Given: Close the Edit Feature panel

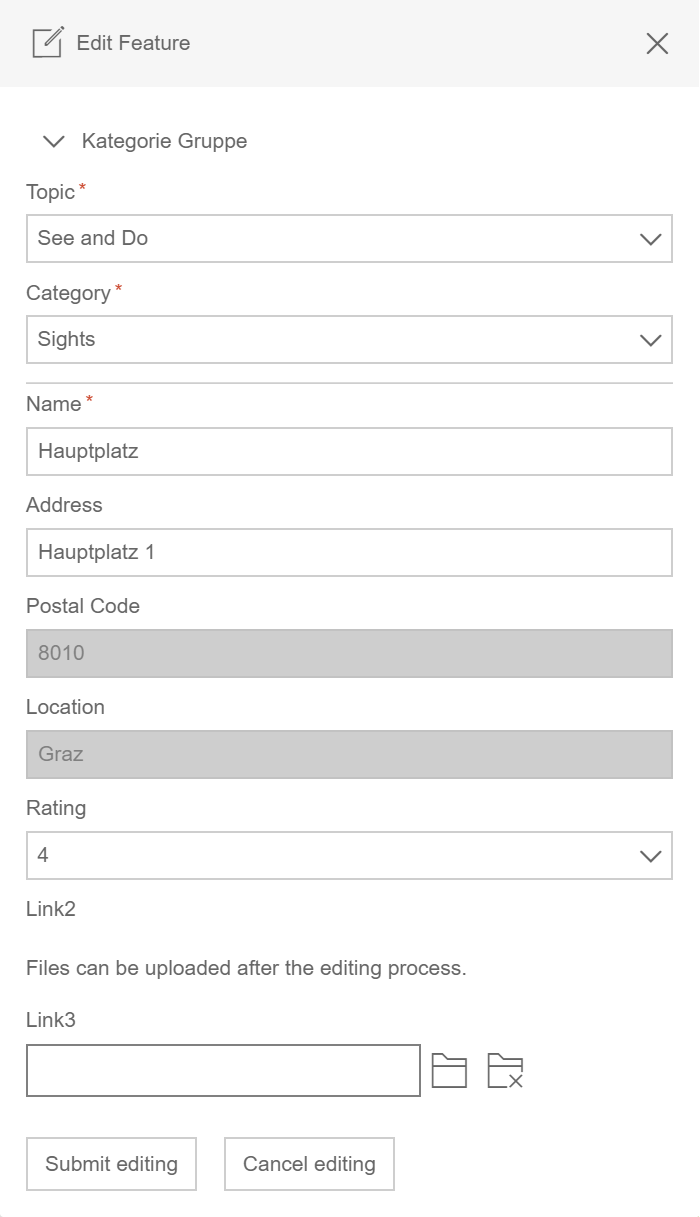Looking at the screenshot, I should [657, 43].
